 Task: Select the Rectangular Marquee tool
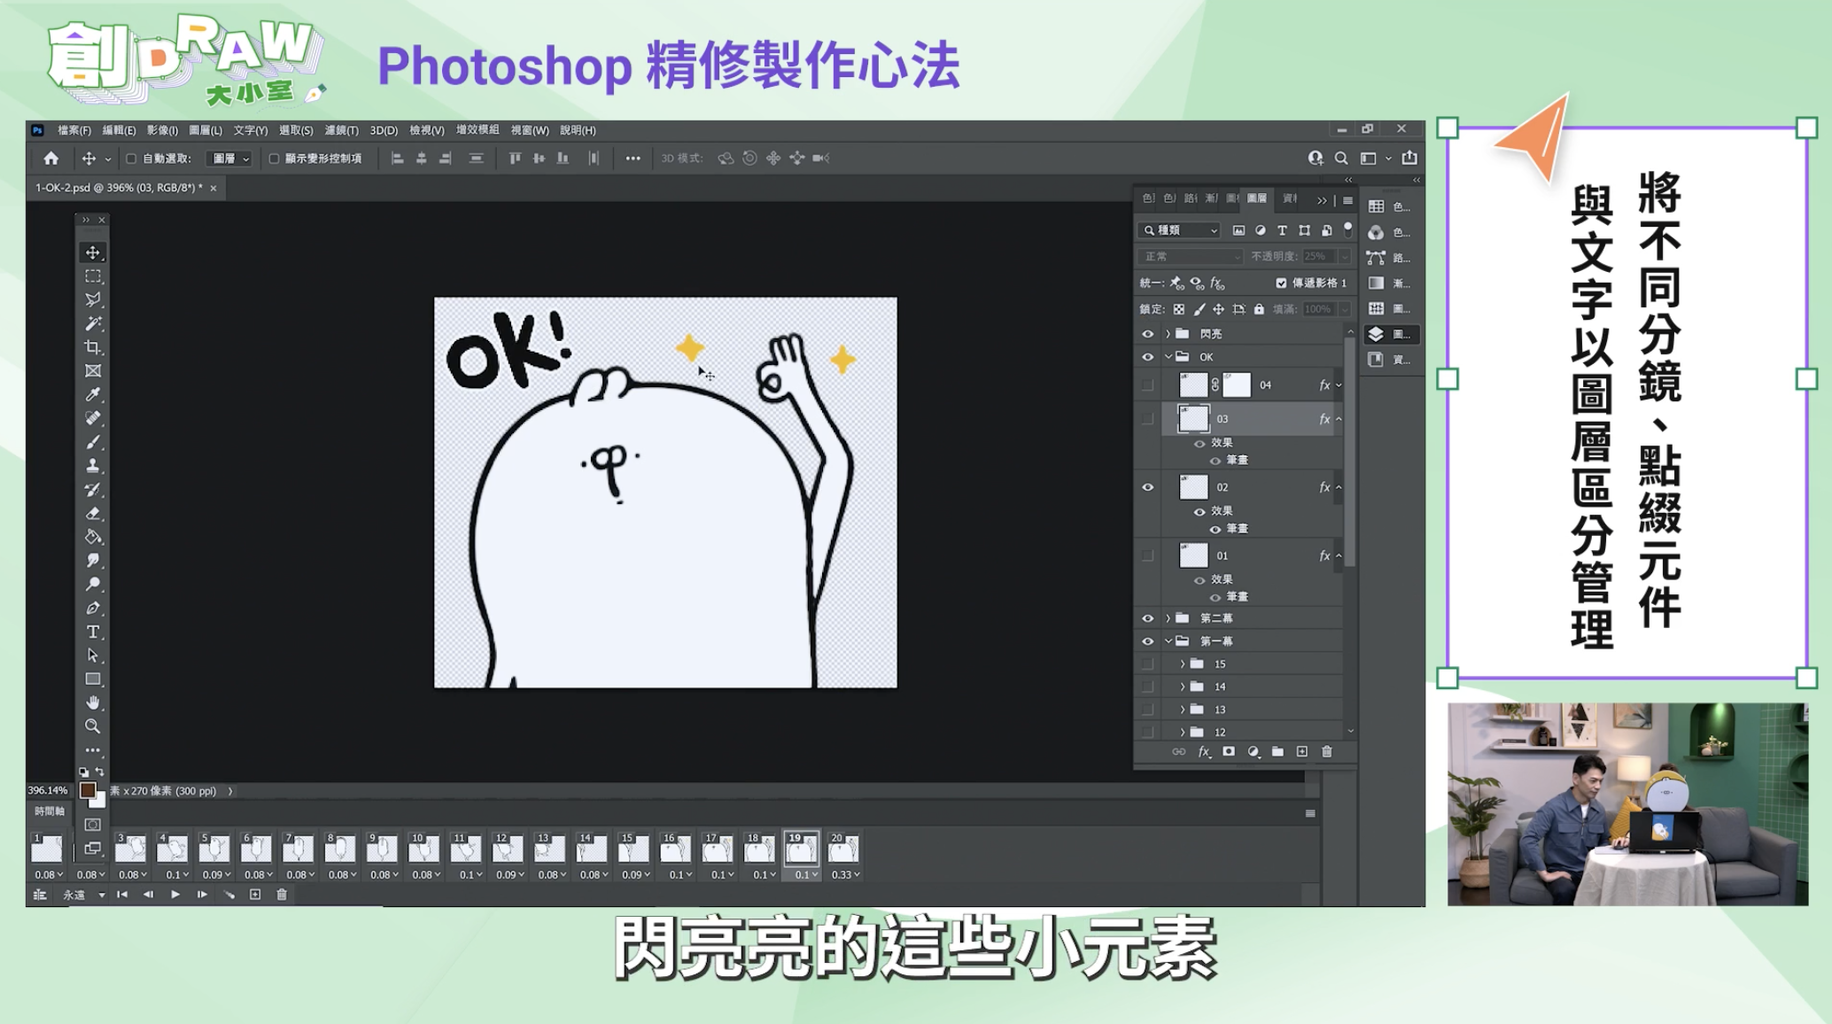pos(93,276)
